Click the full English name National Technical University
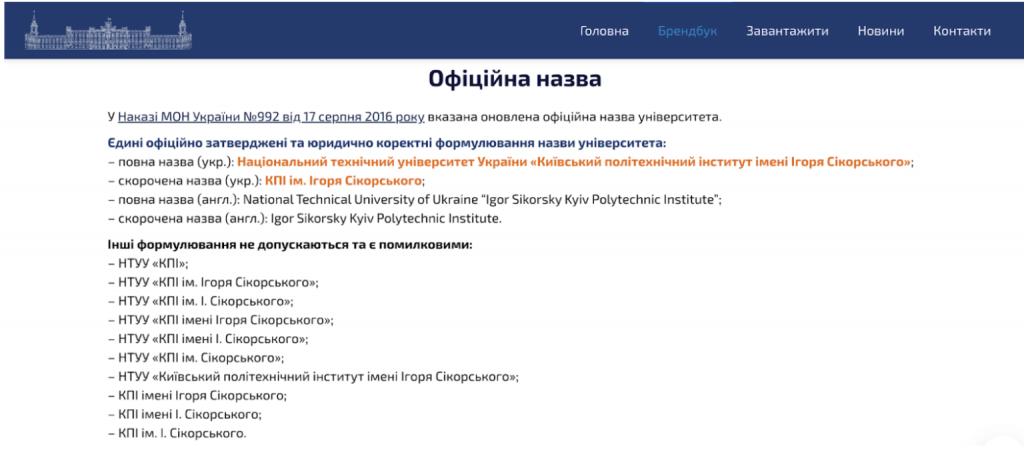The height and width of the screenshot is (469, 1024). pyautogui.click(x=482, y=200)
